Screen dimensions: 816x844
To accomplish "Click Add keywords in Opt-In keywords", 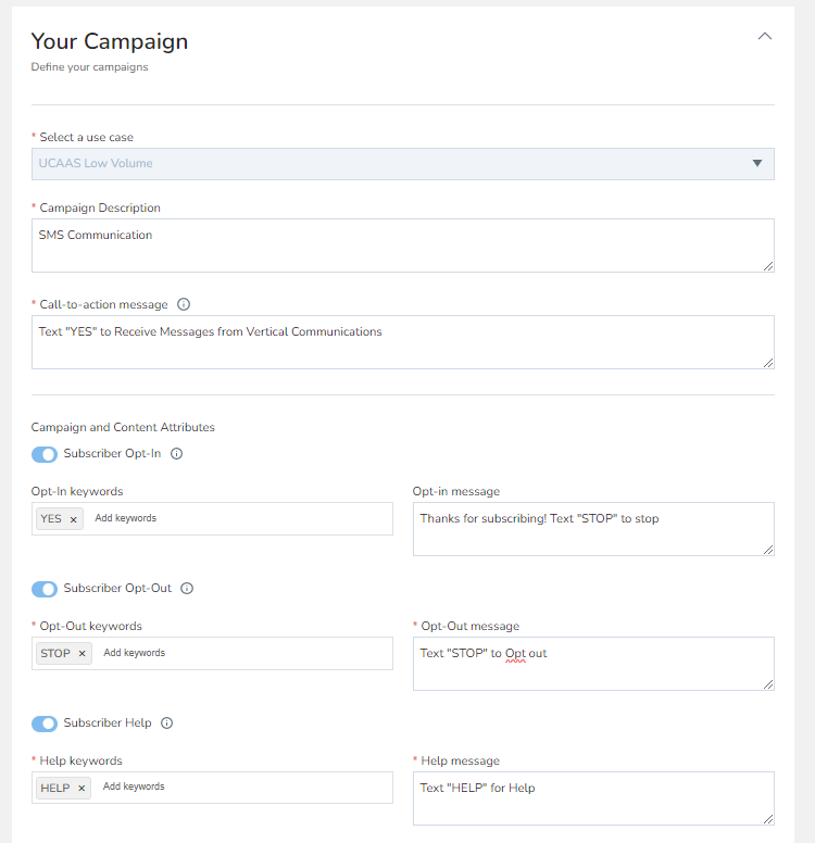I will coord(126,518).
